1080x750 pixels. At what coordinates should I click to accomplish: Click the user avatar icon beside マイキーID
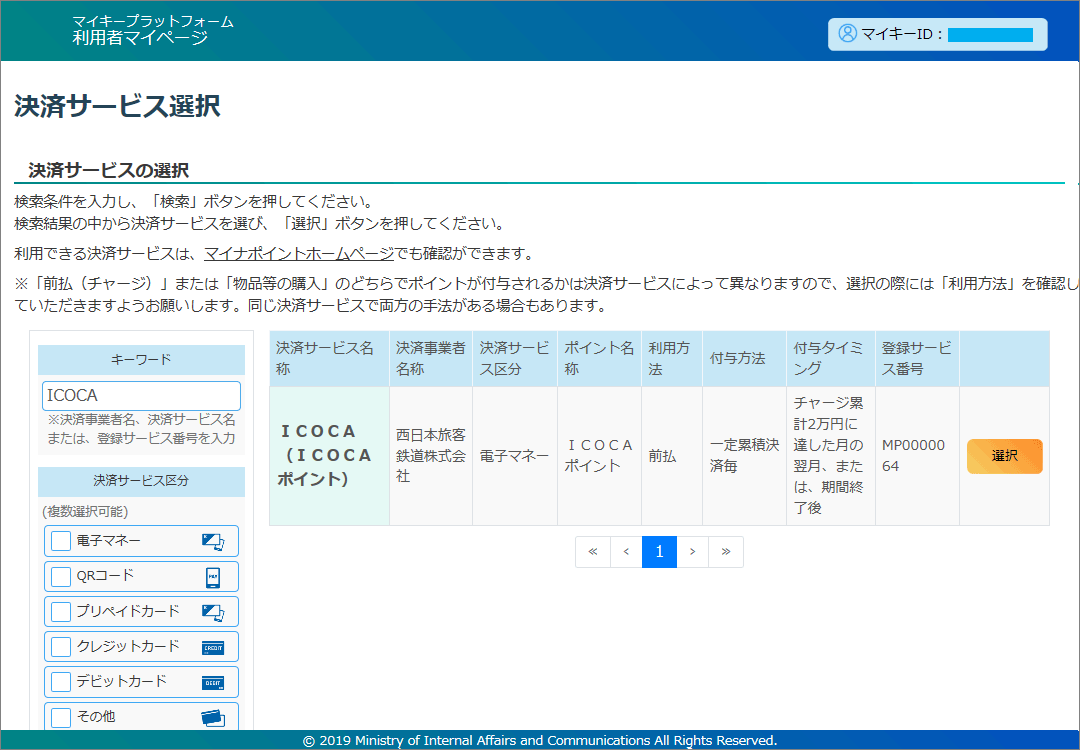(x=847, y=33)
